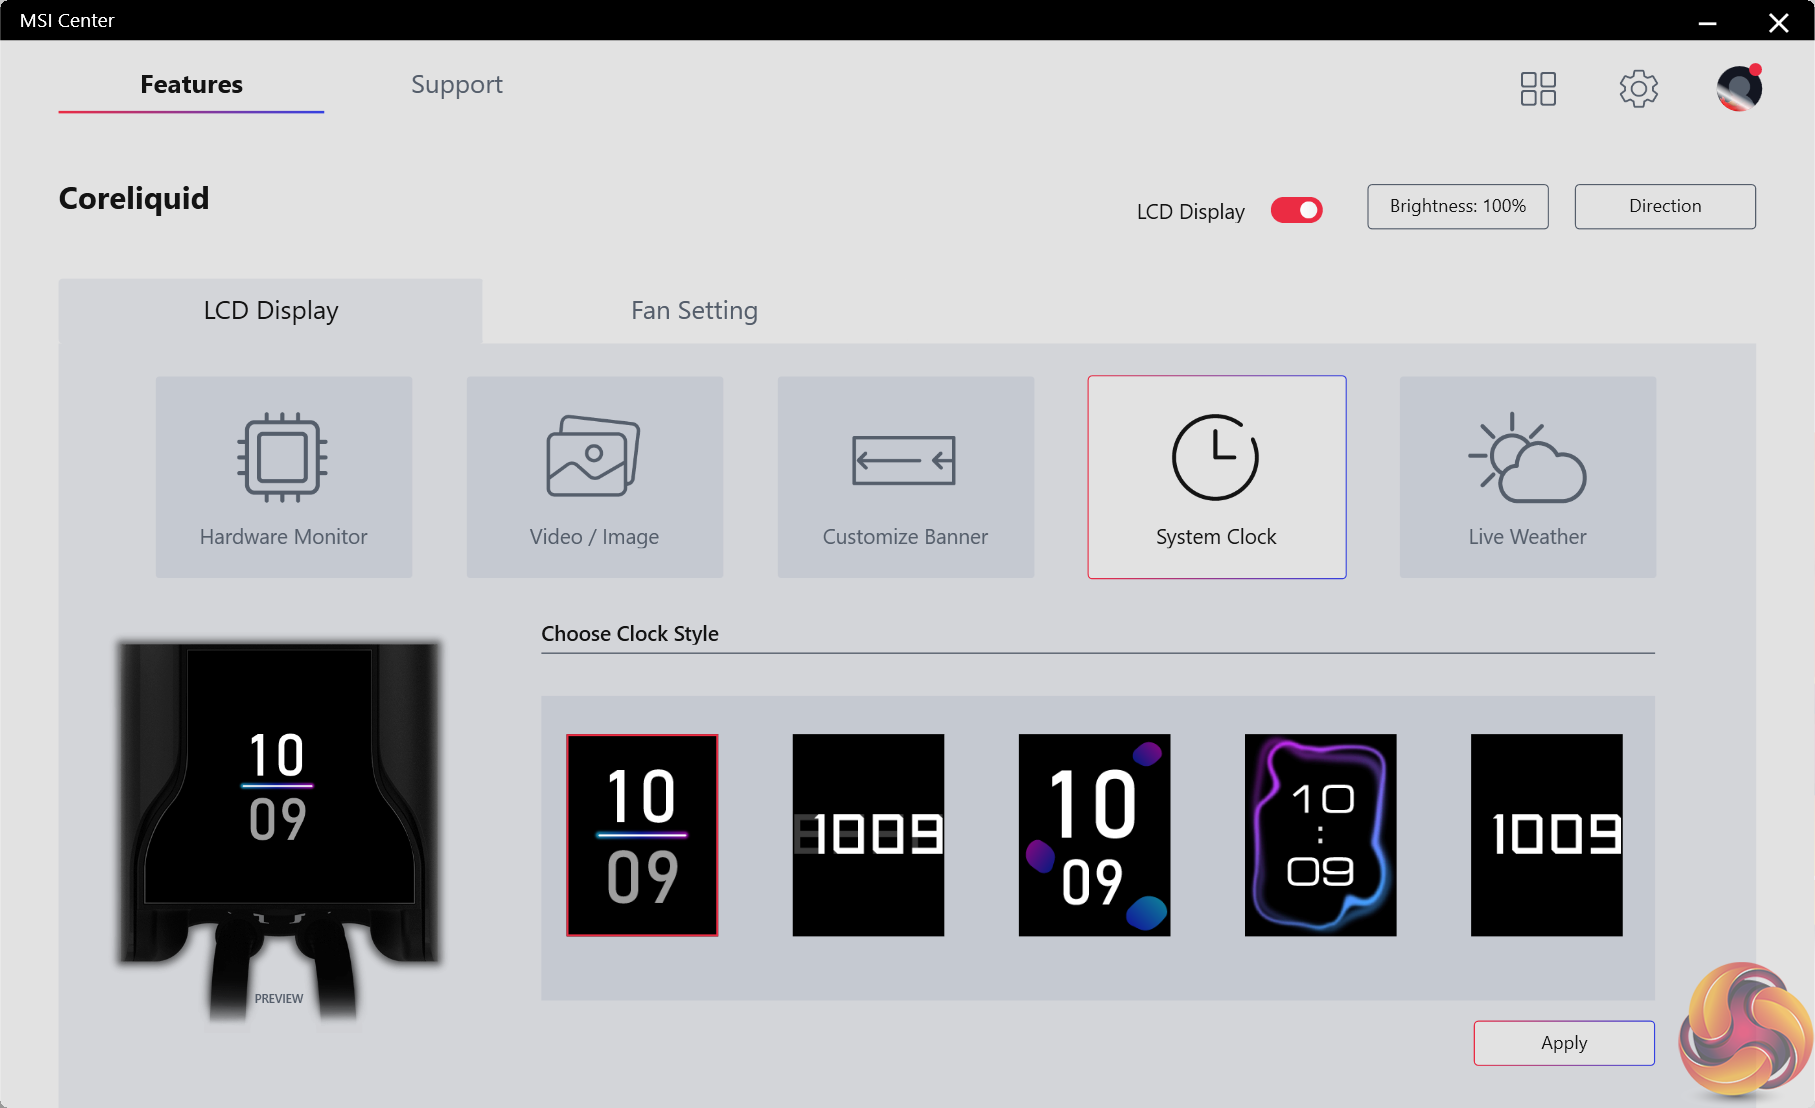Screen dimensions: 1815x1108
Task: Open MSI Center settings gear
Action: click(x=1639, y=89)
